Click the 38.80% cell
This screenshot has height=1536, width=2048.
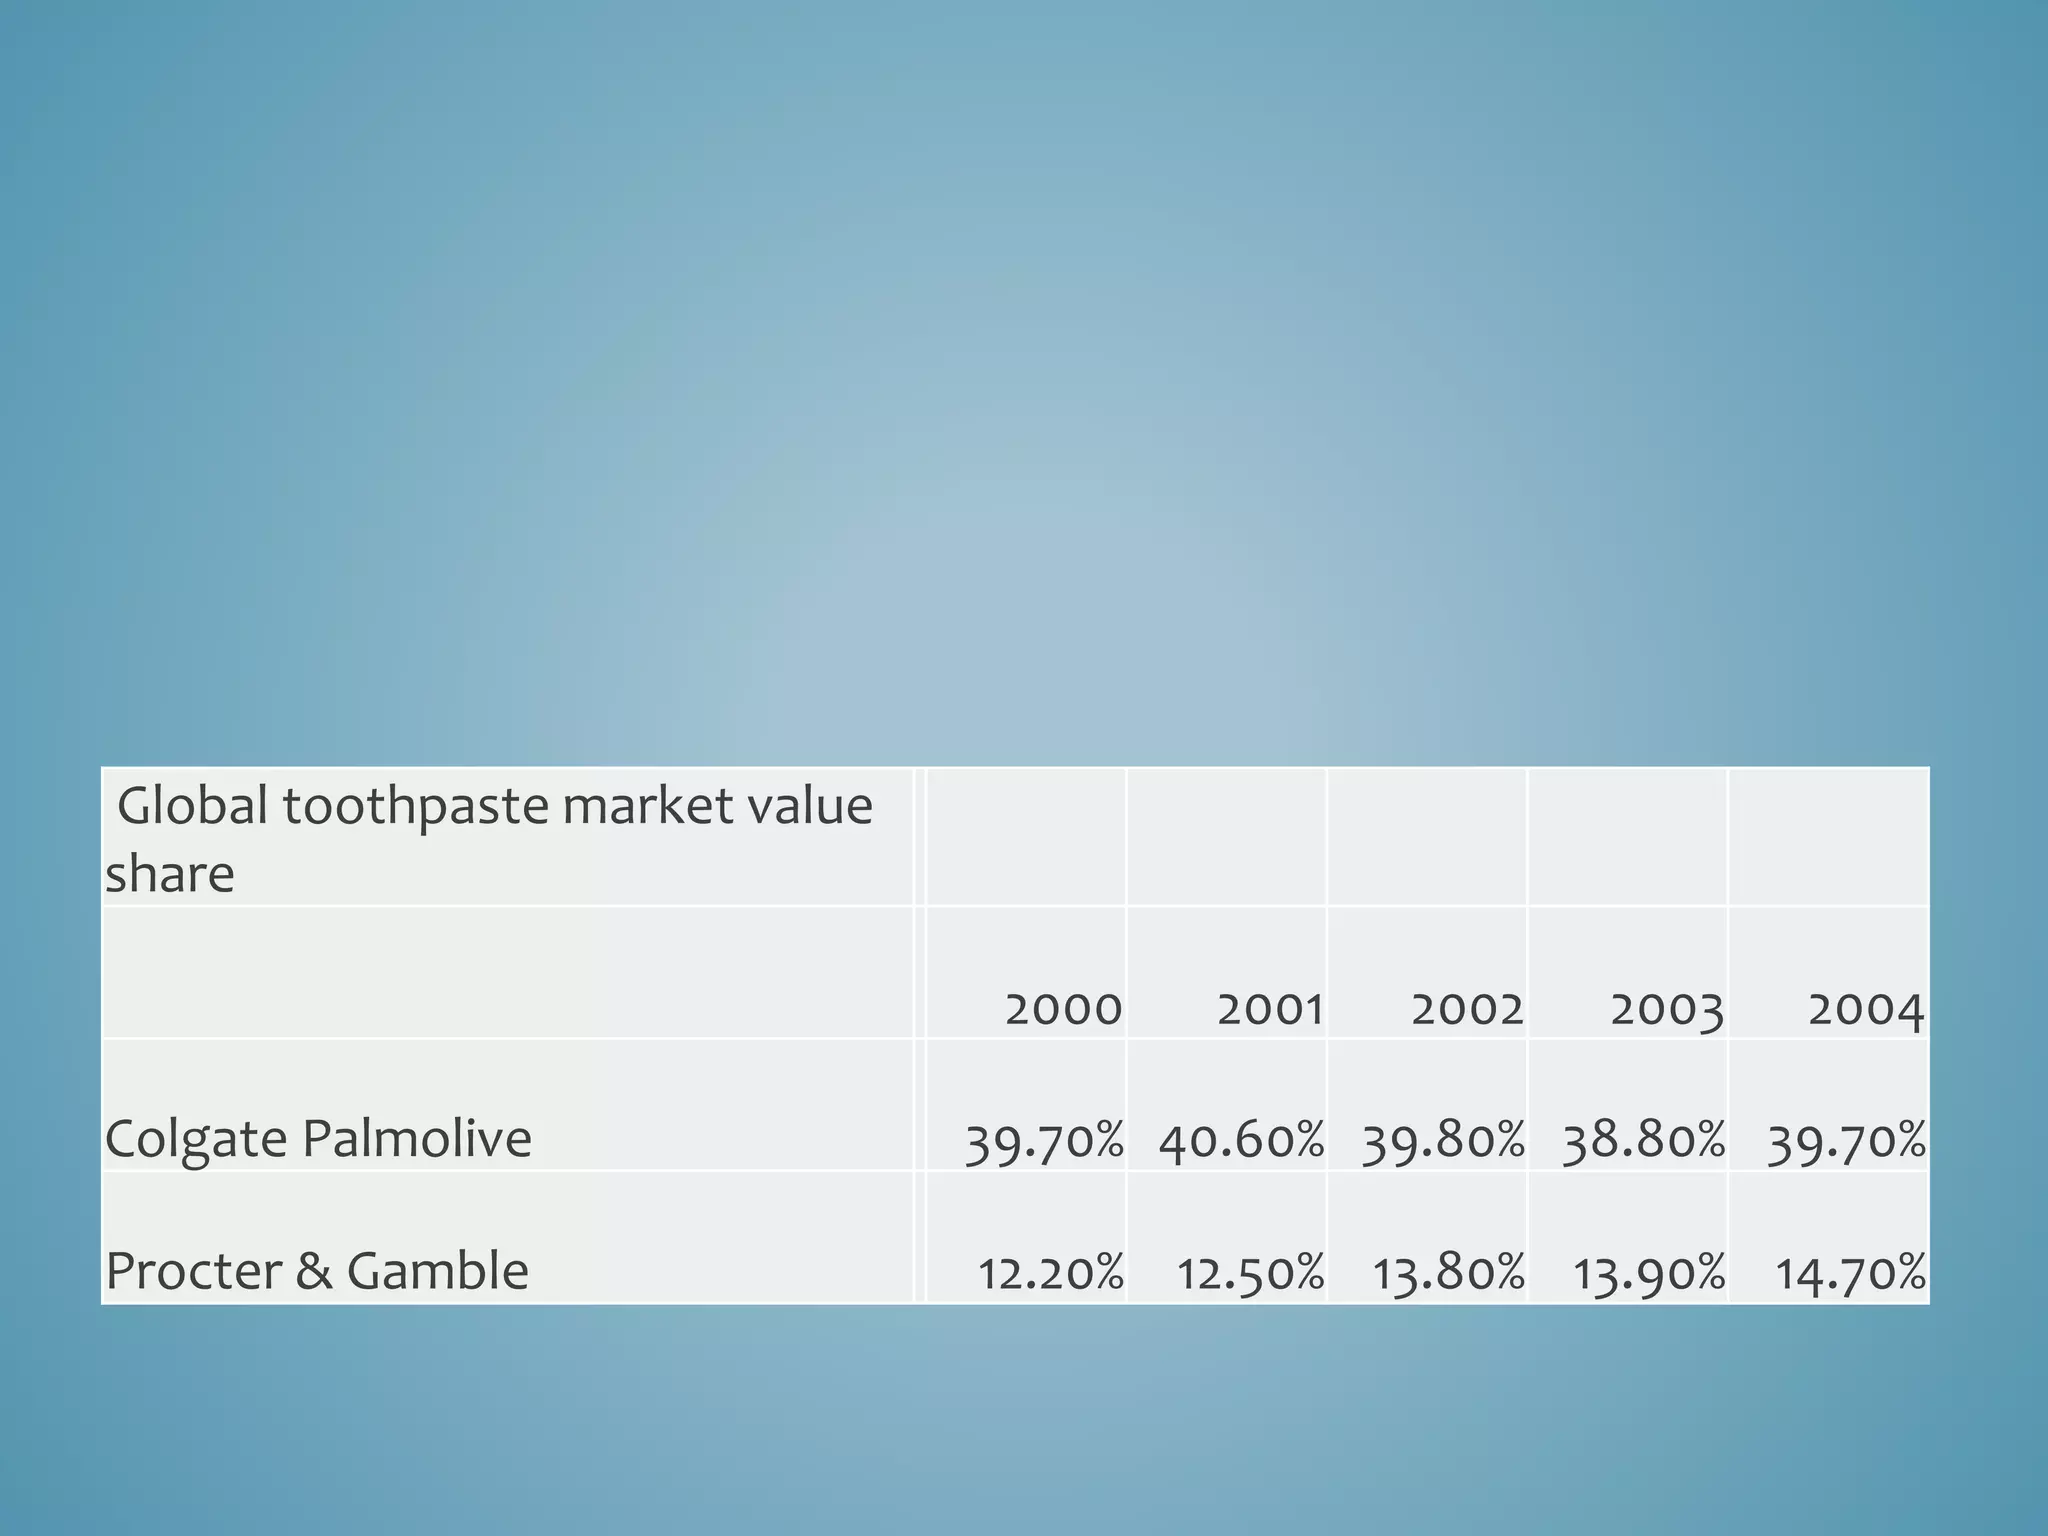coord(1628,1105)
